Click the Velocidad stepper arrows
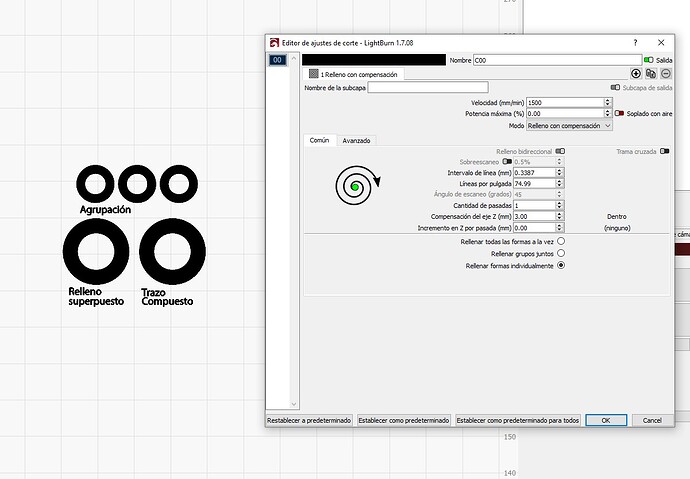 [608, 102]
